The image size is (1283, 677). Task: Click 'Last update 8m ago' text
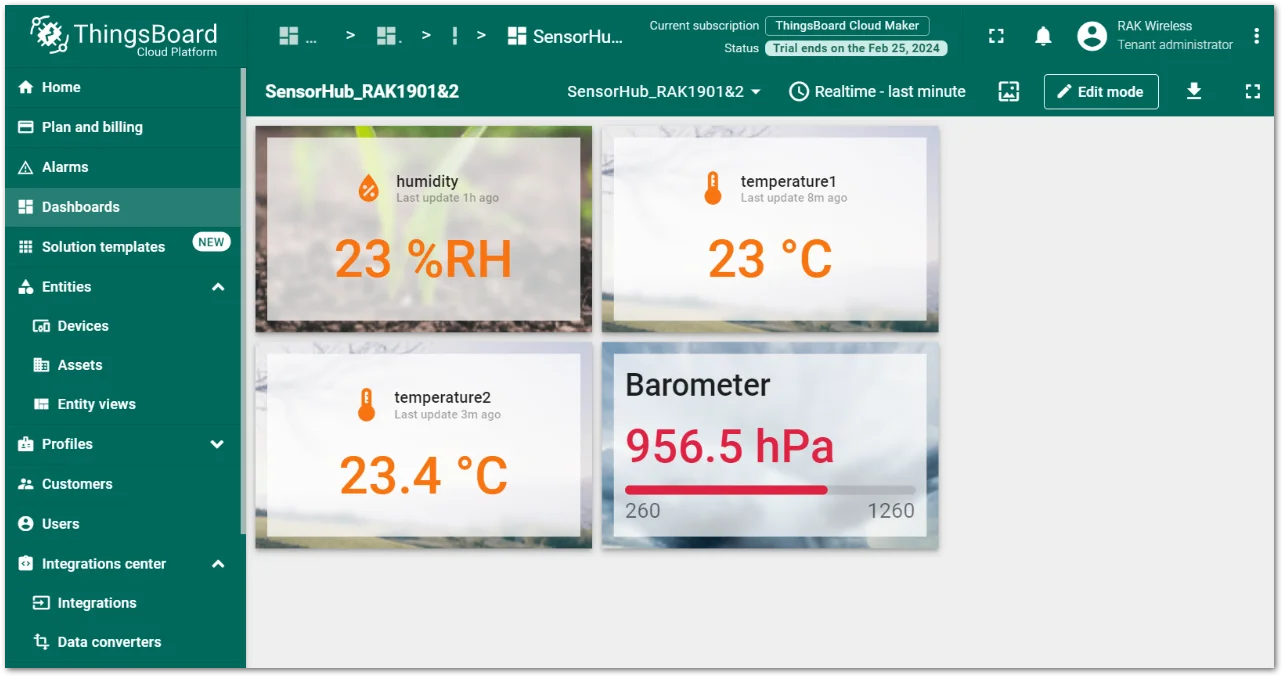pos(794,198)
